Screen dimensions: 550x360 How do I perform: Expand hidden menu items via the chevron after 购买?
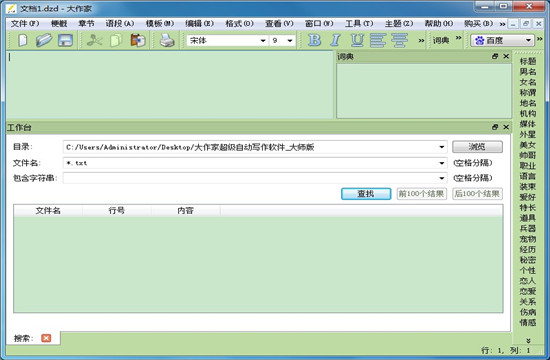coord(502,24)
